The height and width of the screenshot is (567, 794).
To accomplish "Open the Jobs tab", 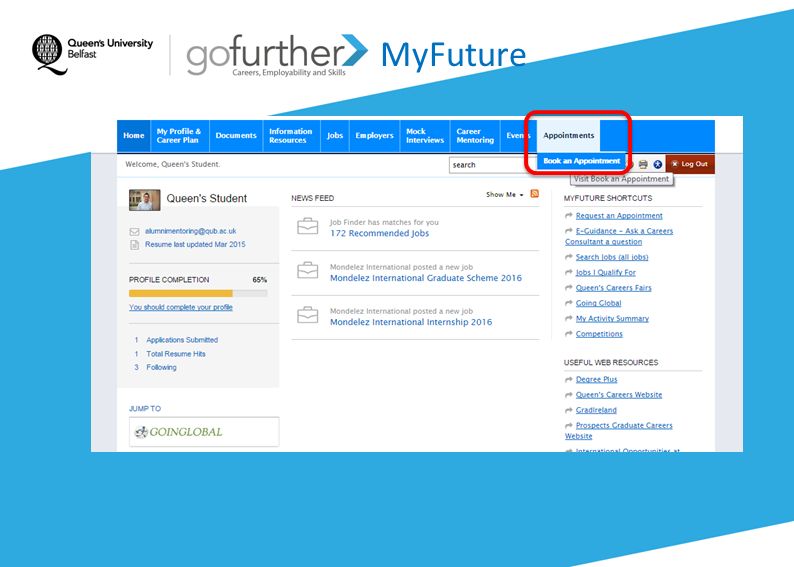I will point(335,136).
